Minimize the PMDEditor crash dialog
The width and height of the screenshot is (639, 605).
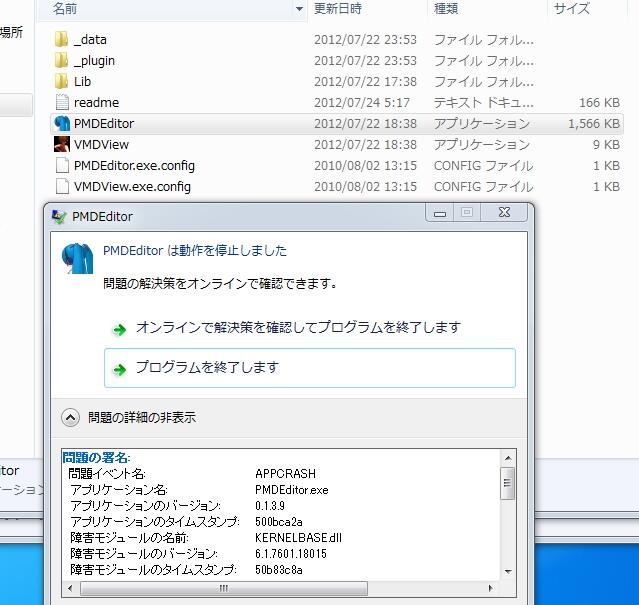[440, 213]
